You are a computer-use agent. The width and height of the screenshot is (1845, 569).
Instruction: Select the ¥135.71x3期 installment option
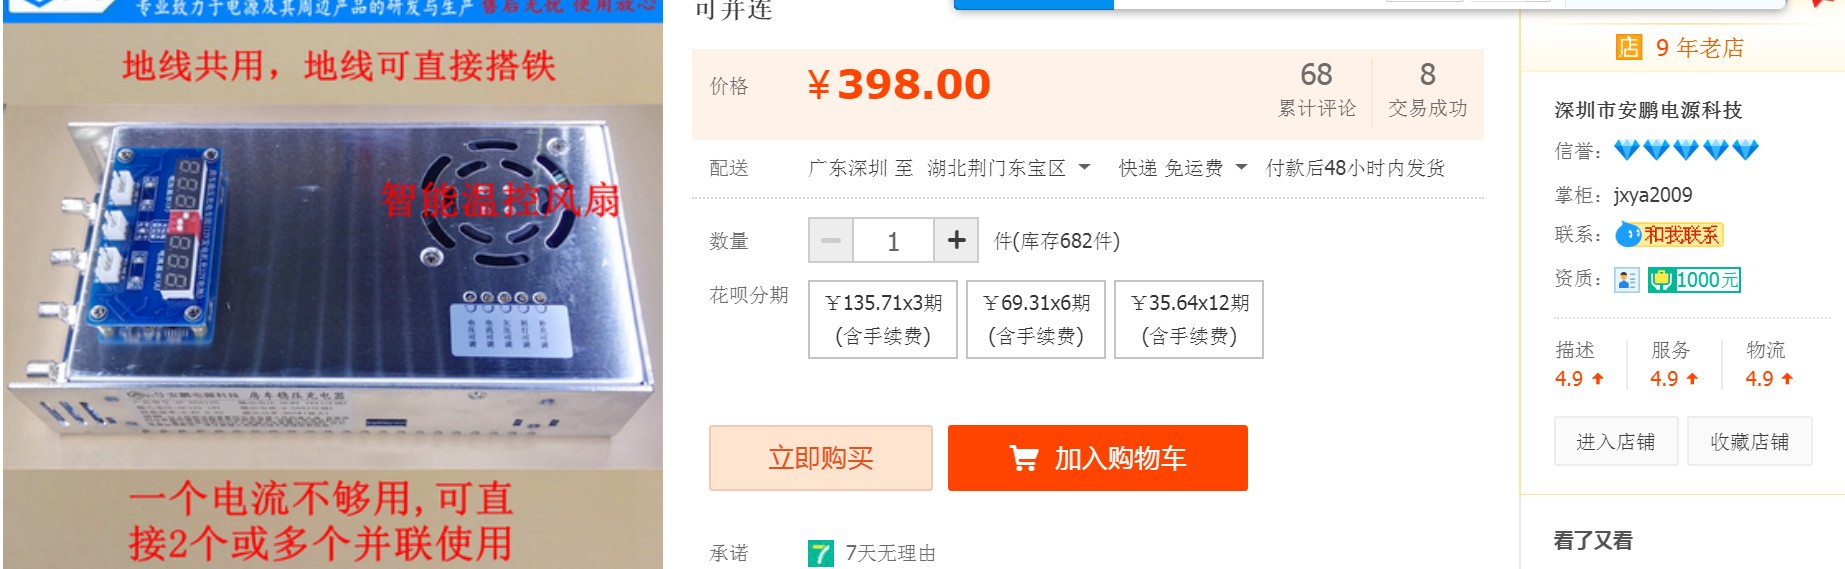[x=883, y=319]
